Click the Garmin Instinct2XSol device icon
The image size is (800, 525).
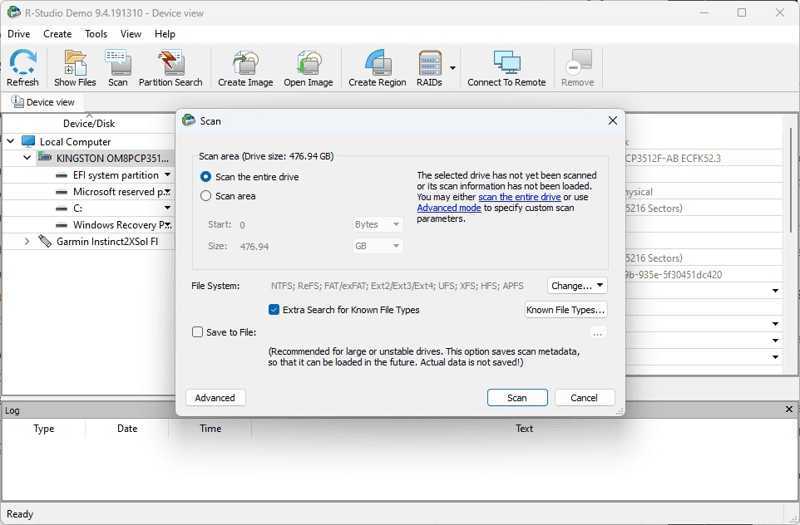coord(45,241)
